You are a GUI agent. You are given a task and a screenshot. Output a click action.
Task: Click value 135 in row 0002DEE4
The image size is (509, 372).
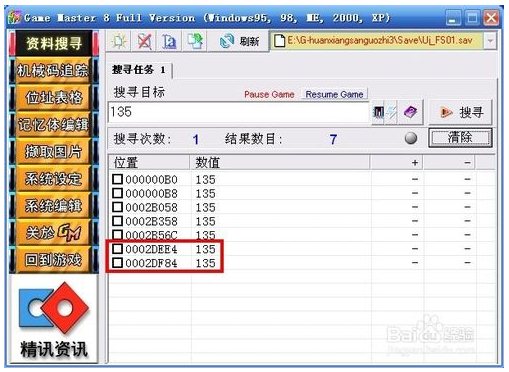205,249
